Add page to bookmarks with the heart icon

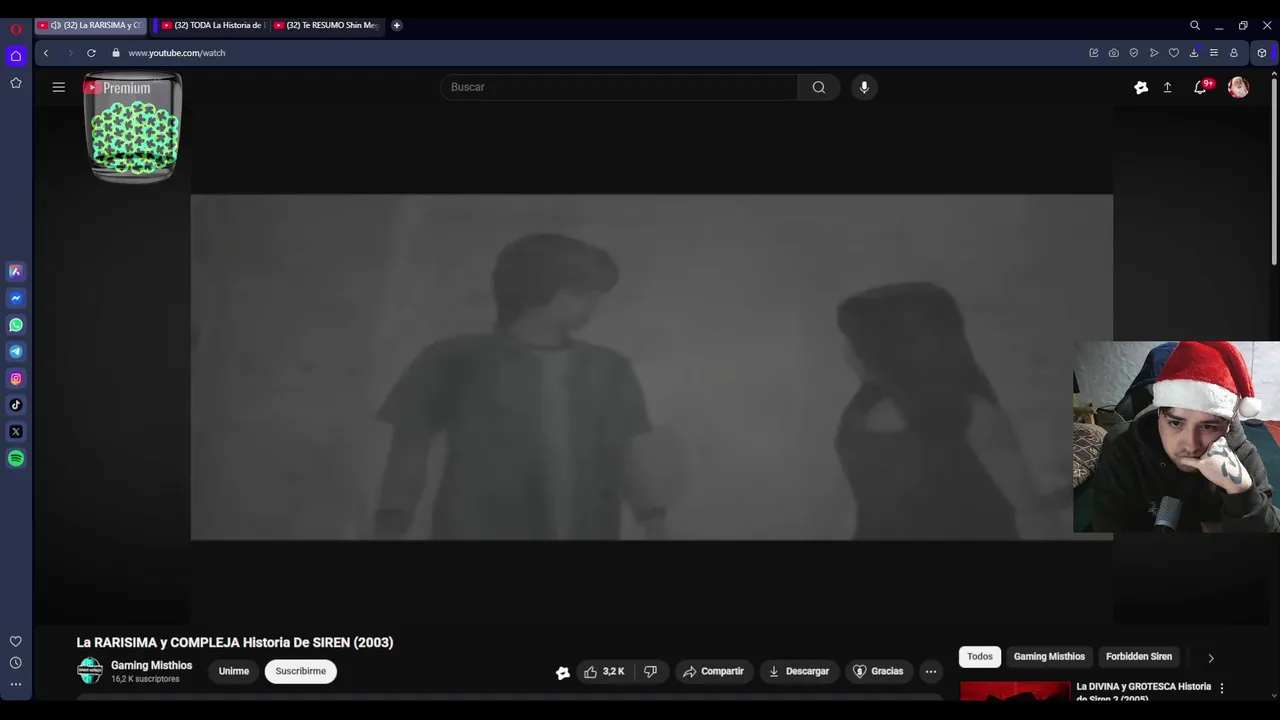click(x=1174, y=53)
